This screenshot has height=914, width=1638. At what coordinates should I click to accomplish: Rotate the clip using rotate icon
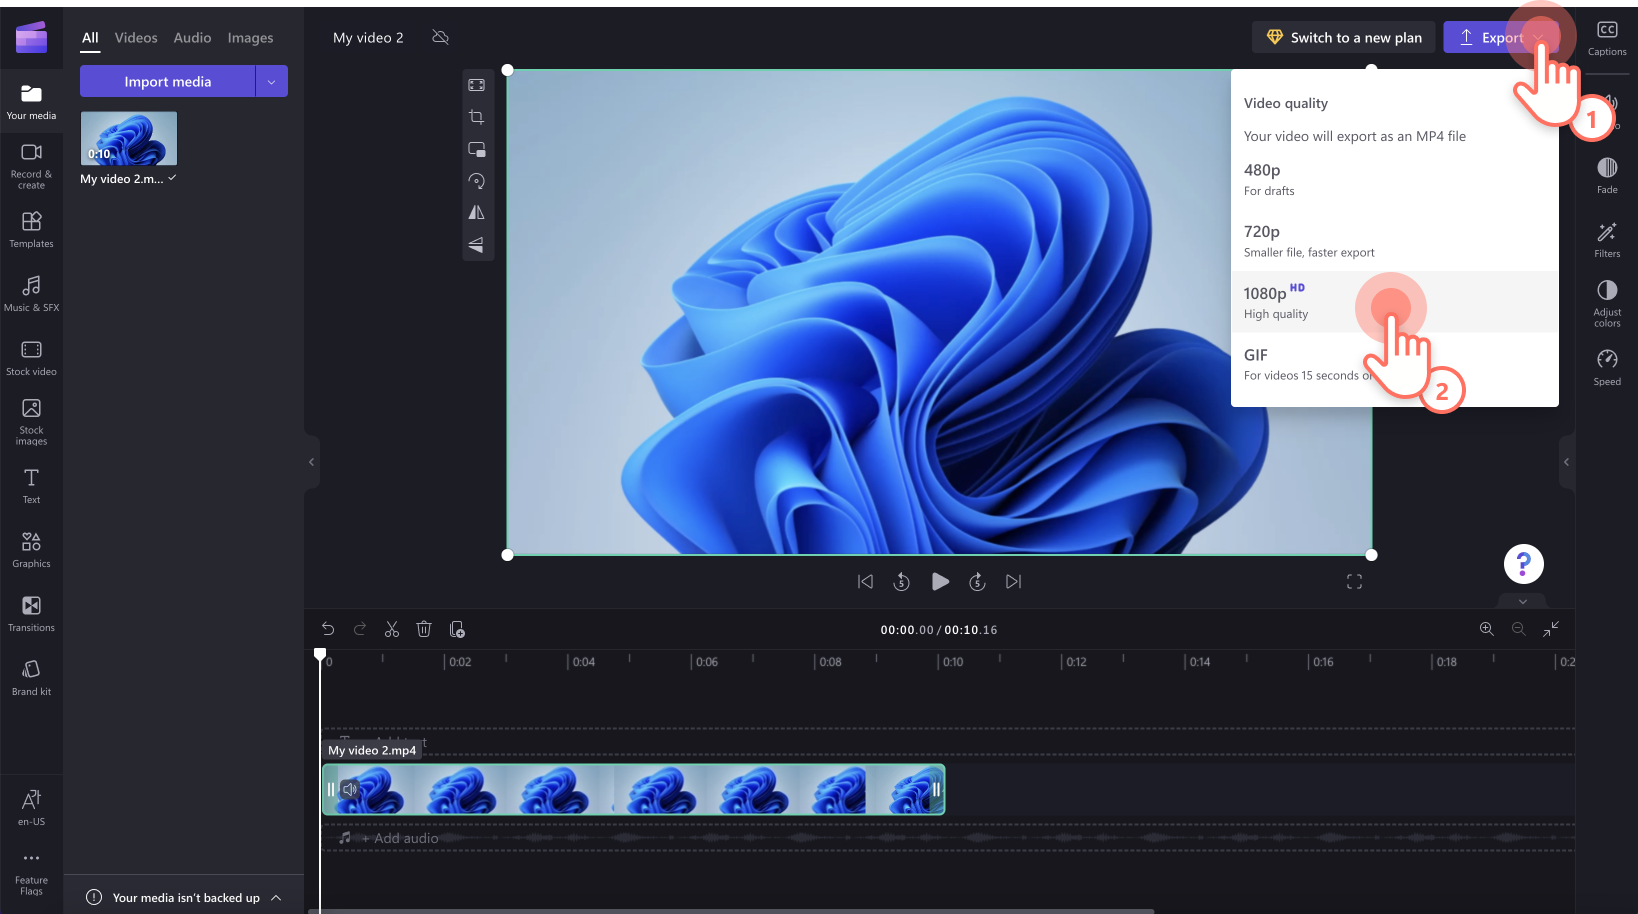click(x=477, y=181)
